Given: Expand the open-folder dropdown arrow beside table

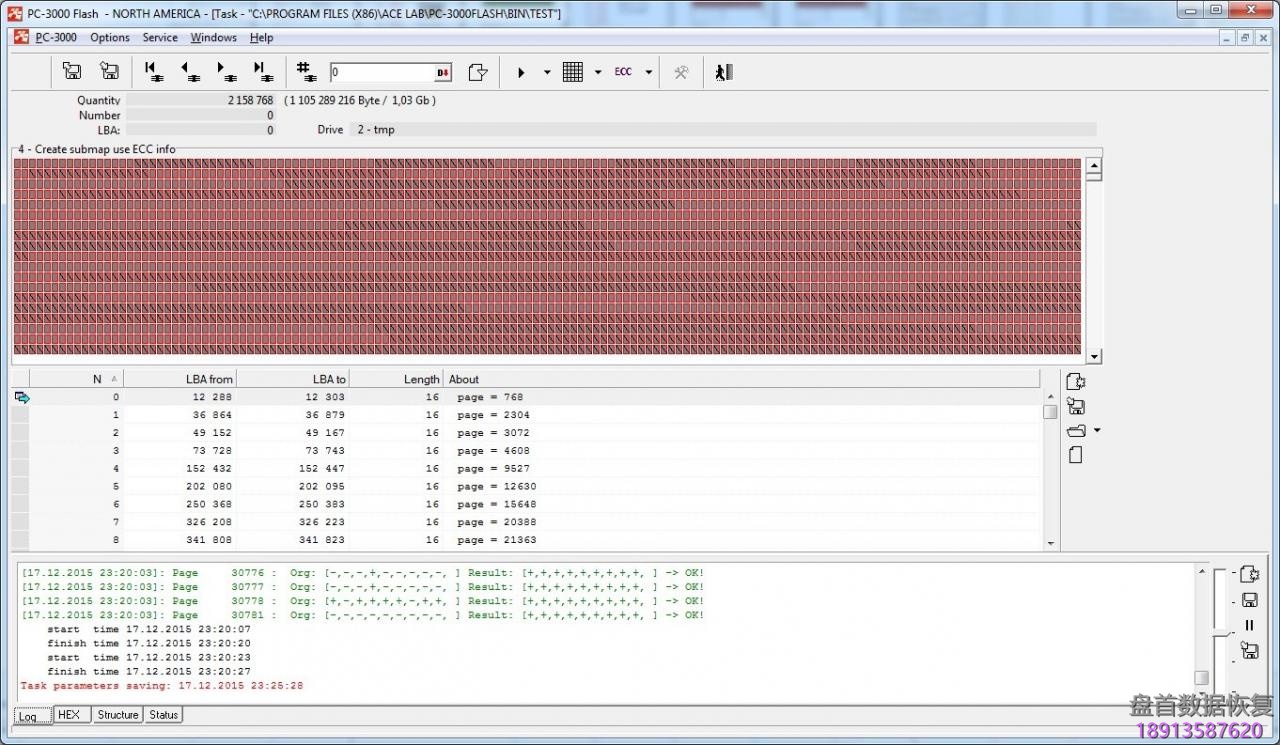Looking at the screenshot, I should click(x=1097, y=431).
